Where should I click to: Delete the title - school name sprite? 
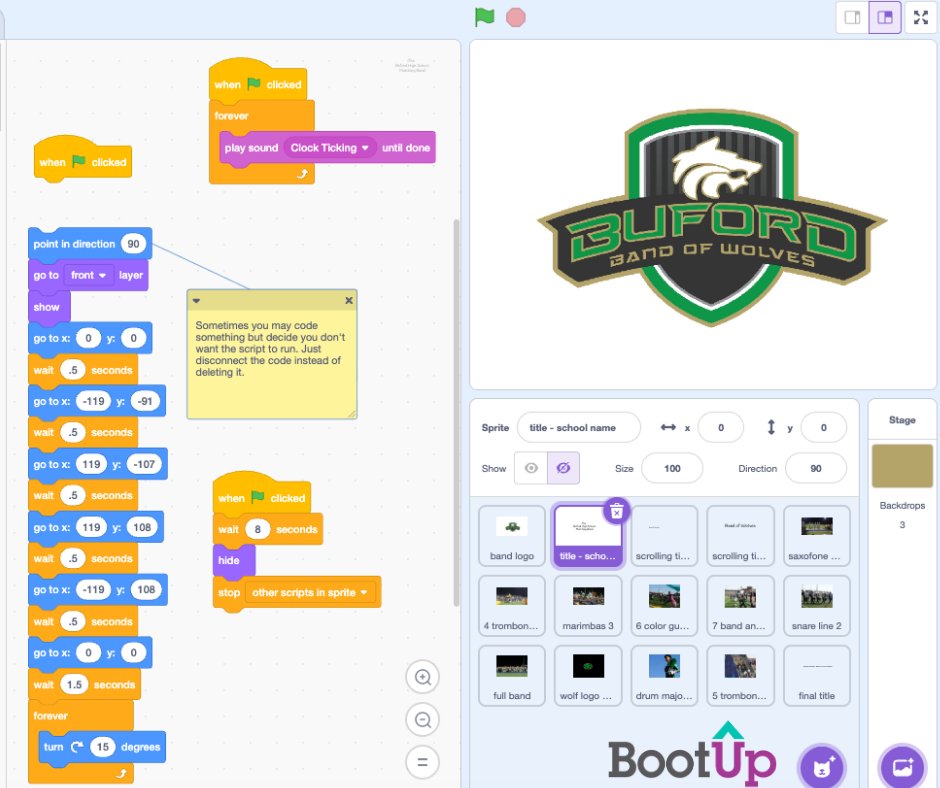tap(617, 512)
